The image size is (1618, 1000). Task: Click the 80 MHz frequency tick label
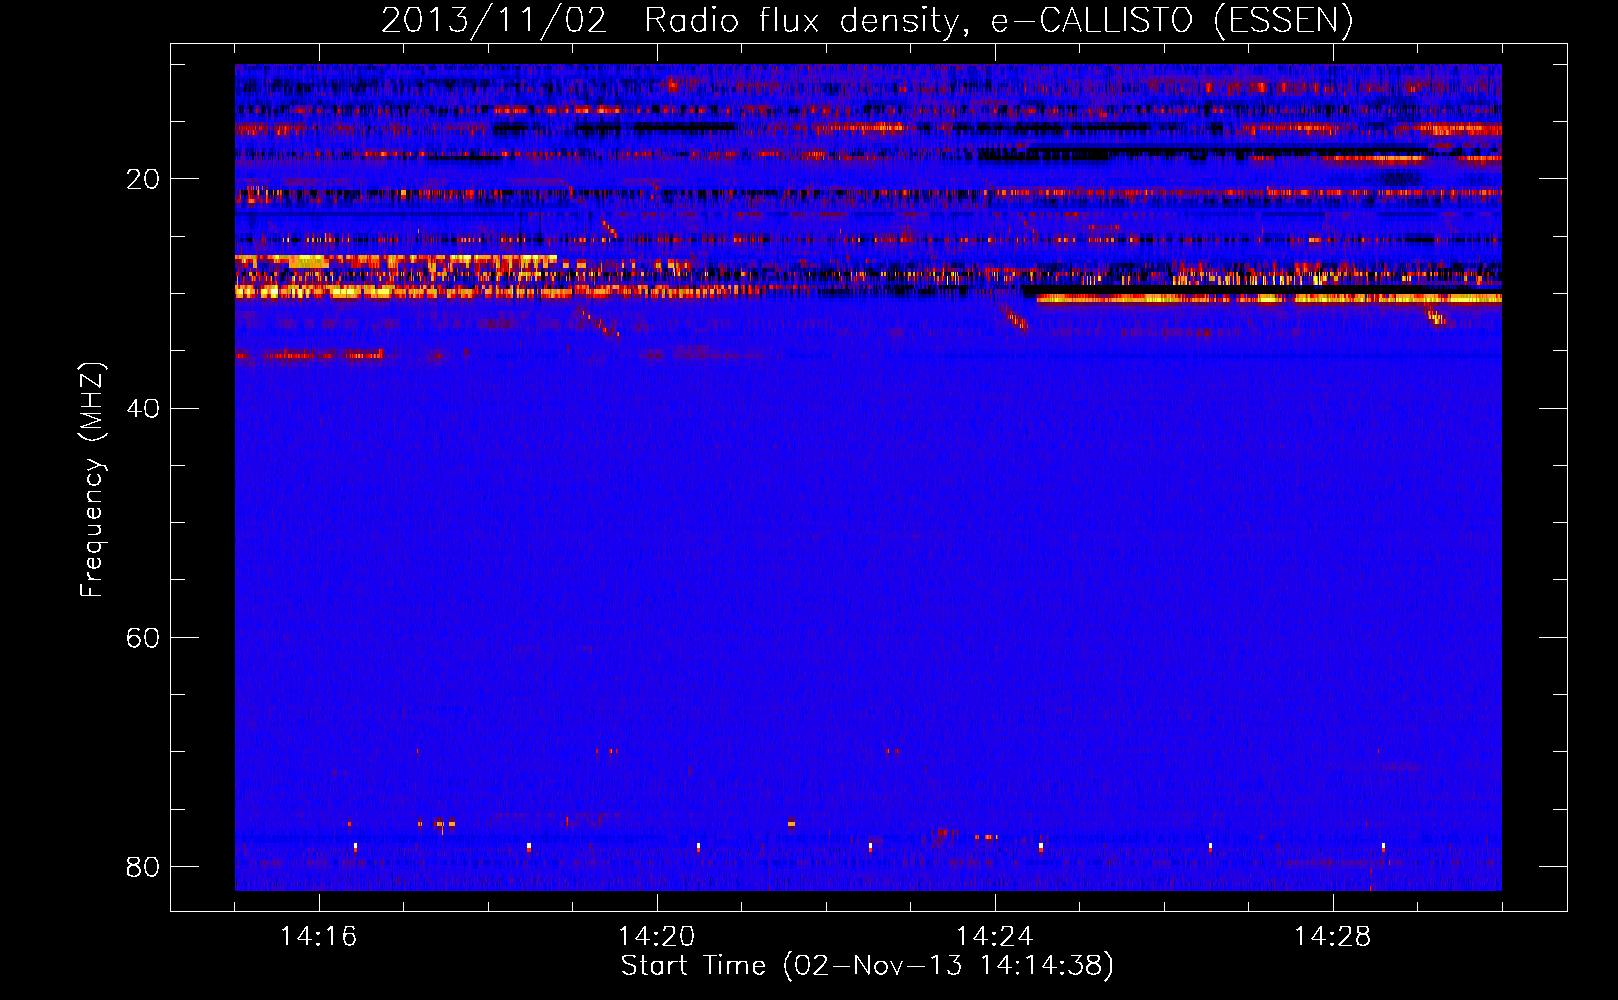click(143, 866)
